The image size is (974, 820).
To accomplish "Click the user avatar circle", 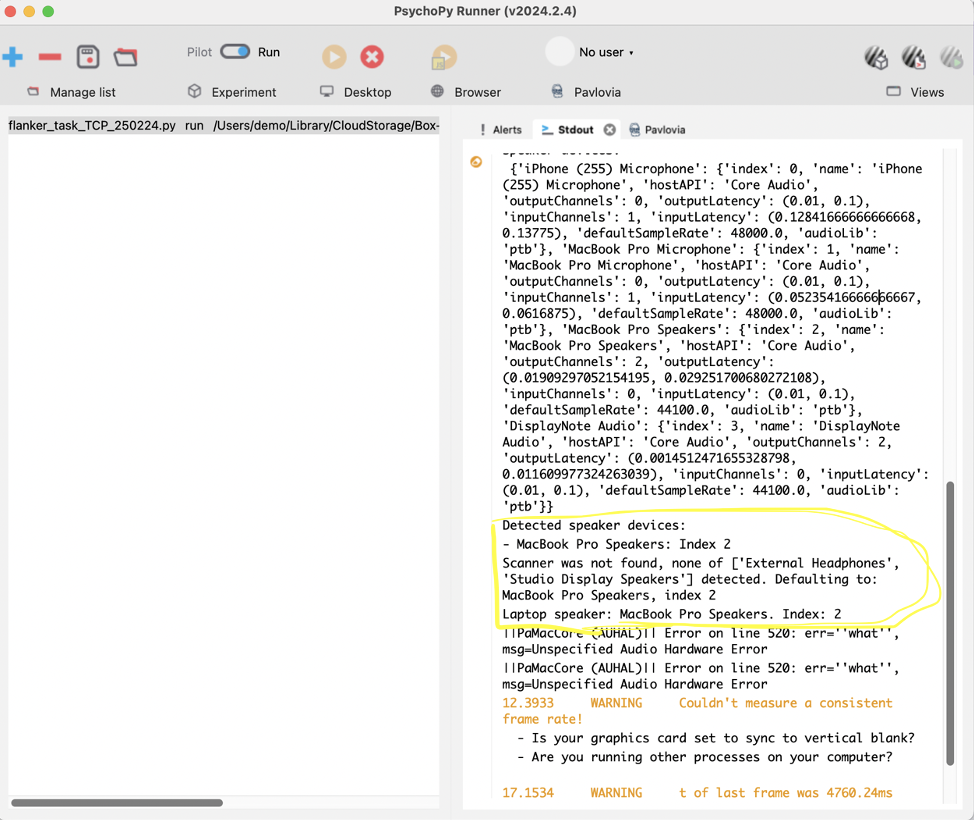I will pos(560,52).
